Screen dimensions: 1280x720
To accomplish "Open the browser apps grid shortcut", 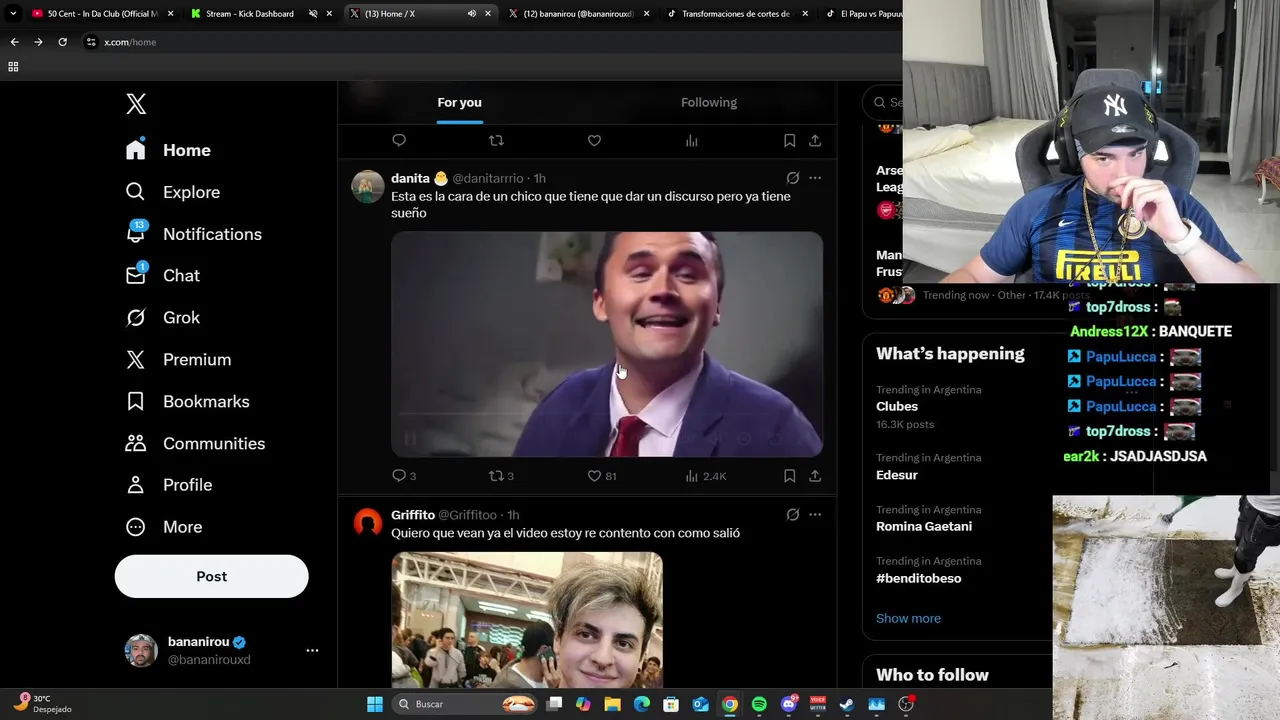I will [x=13, y=67].
